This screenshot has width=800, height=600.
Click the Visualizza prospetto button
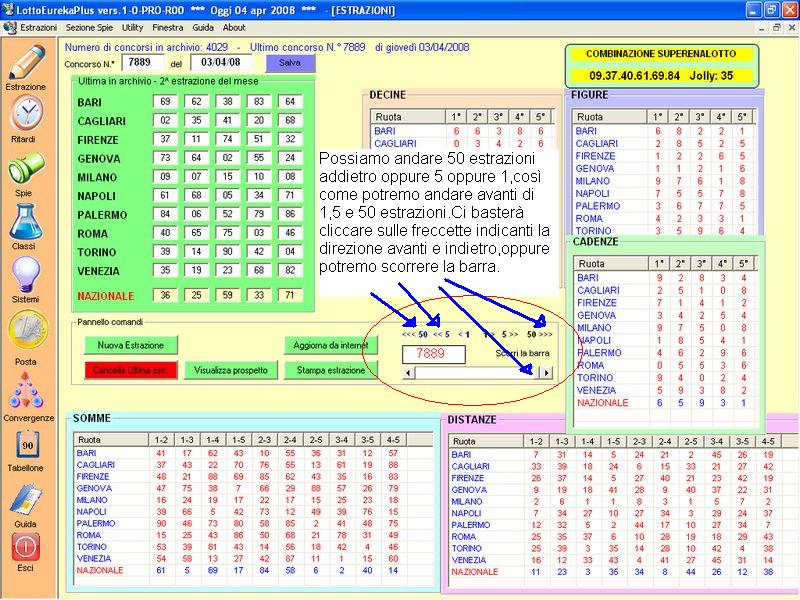click(231, 370)
